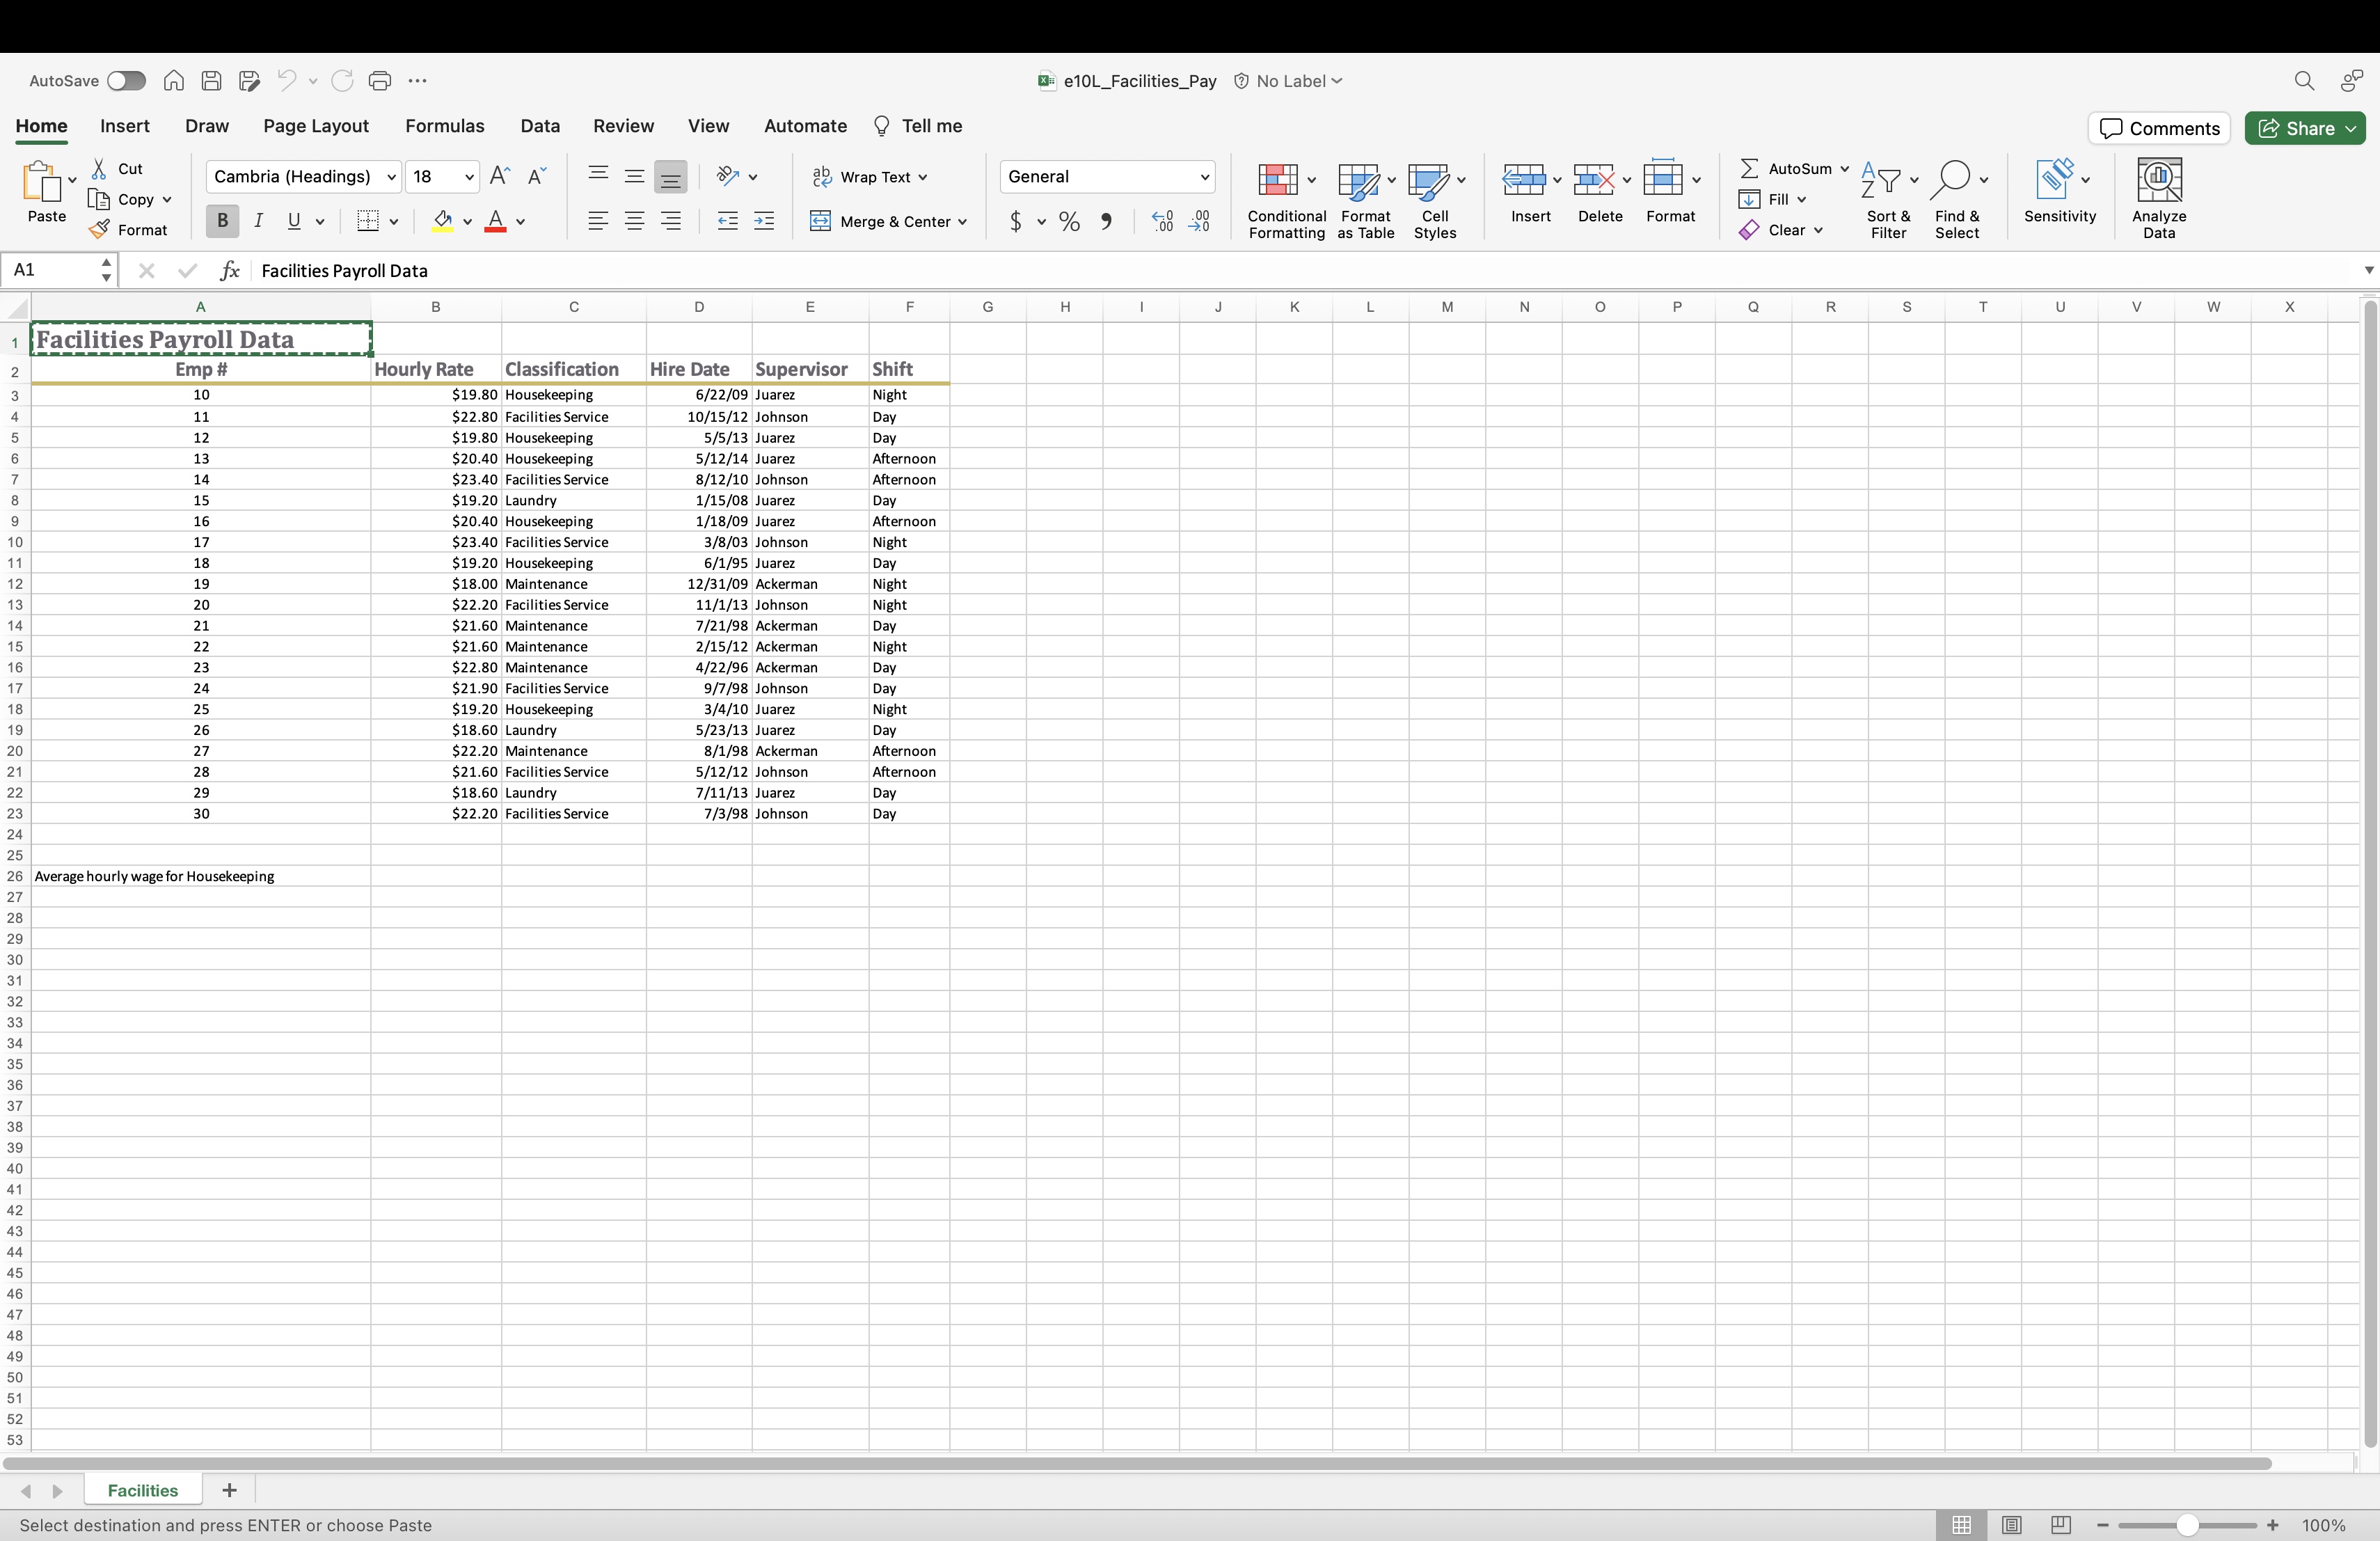Screen dimensions: 2380x1541
Task: Click the Sort & Filter icon
Action: [x=1880, y=181]
